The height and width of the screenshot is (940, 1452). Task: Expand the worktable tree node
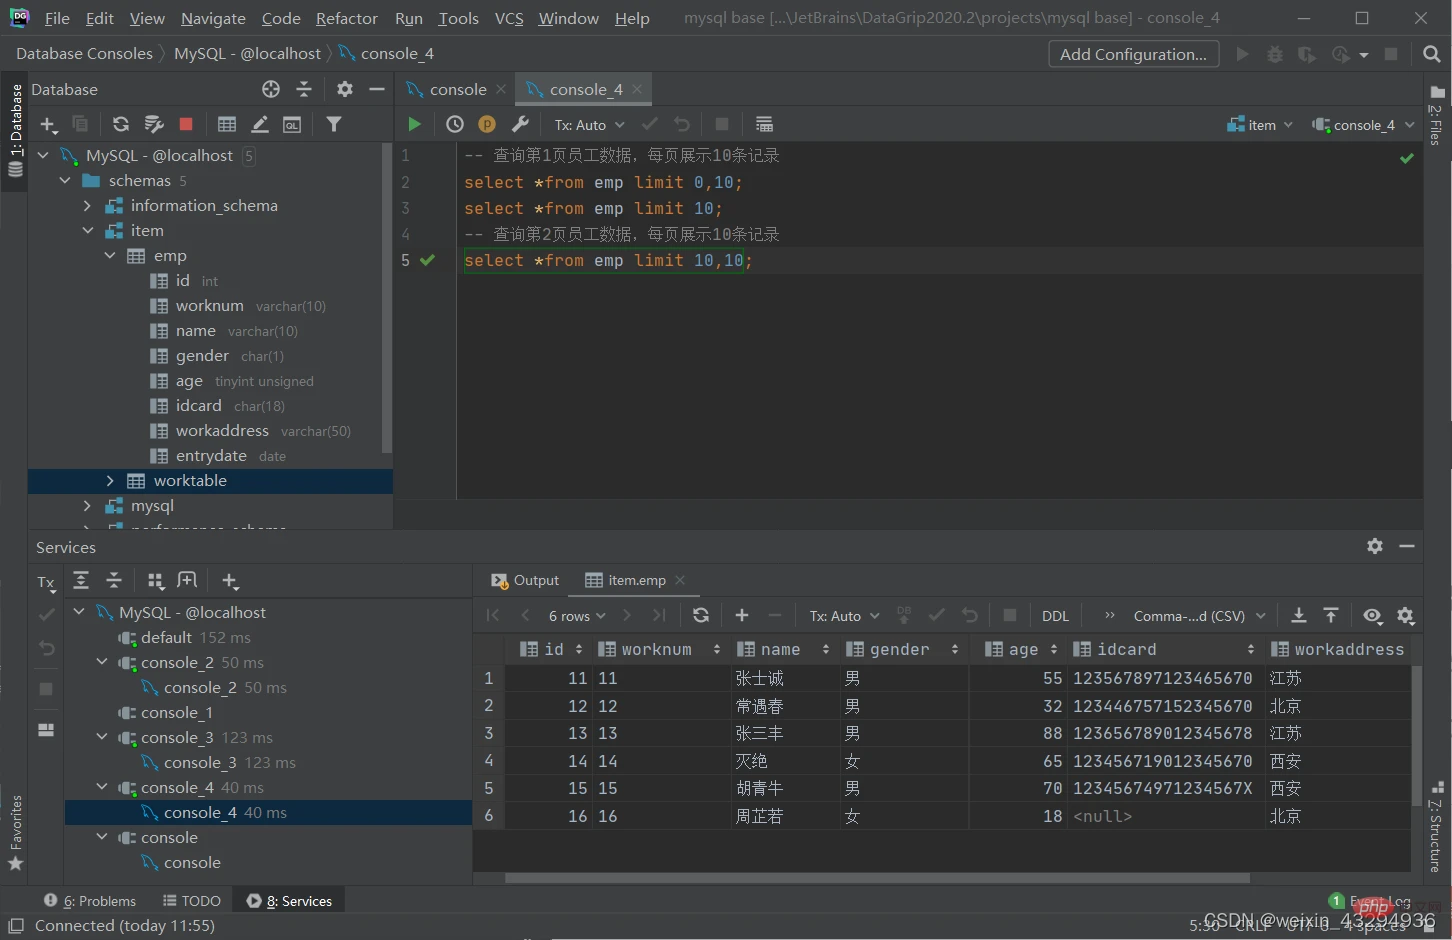110,481
